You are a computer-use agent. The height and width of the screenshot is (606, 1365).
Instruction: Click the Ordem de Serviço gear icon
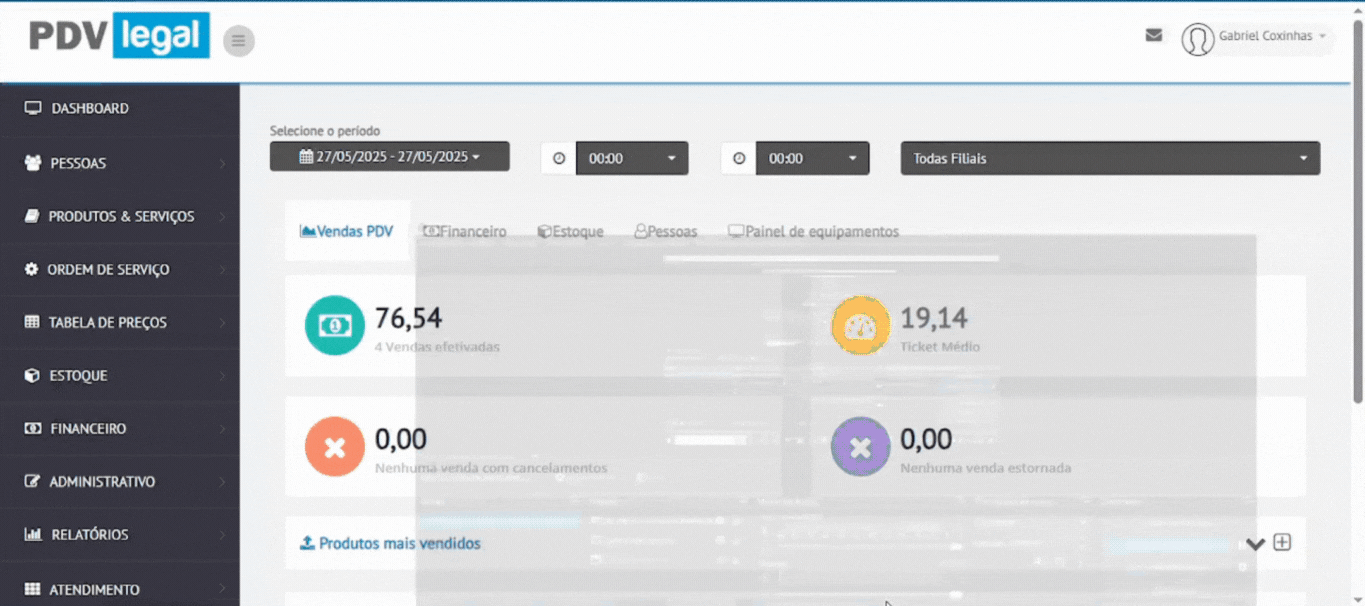point(31,270)
